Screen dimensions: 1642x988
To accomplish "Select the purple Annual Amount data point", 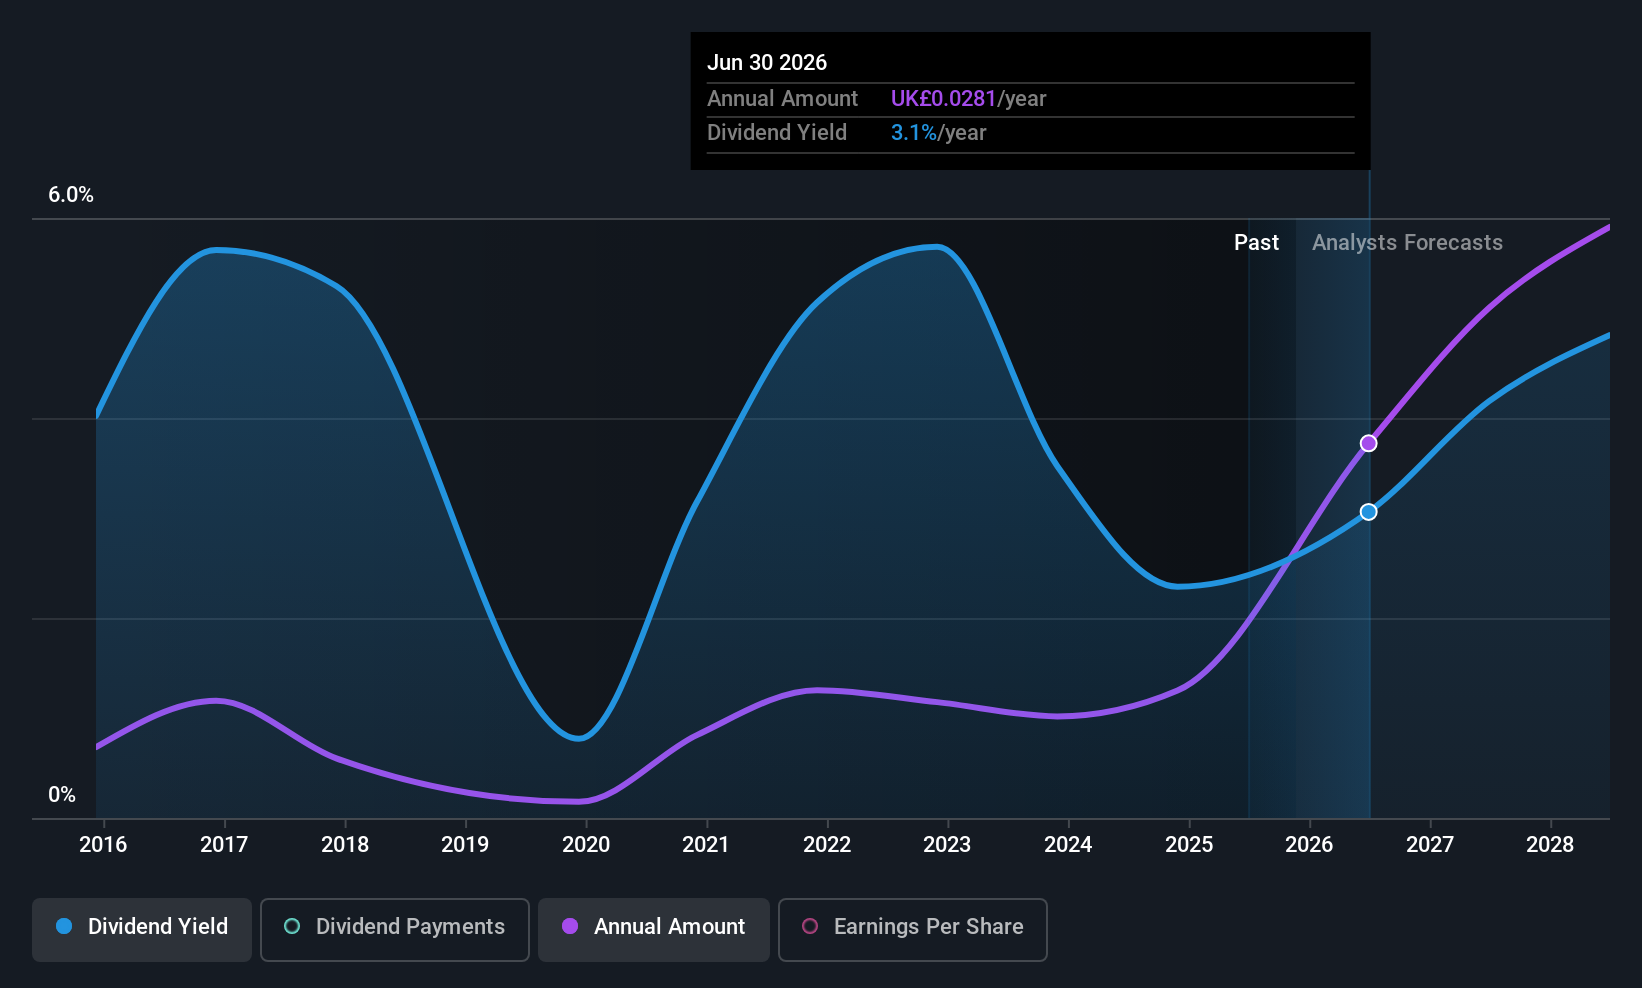I will 1369,443.
